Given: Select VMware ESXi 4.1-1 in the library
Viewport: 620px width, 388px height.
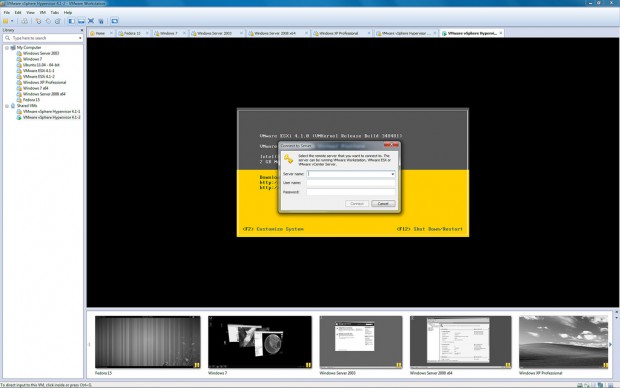Looking at the screenshot, I should click(x=38, y=71).
